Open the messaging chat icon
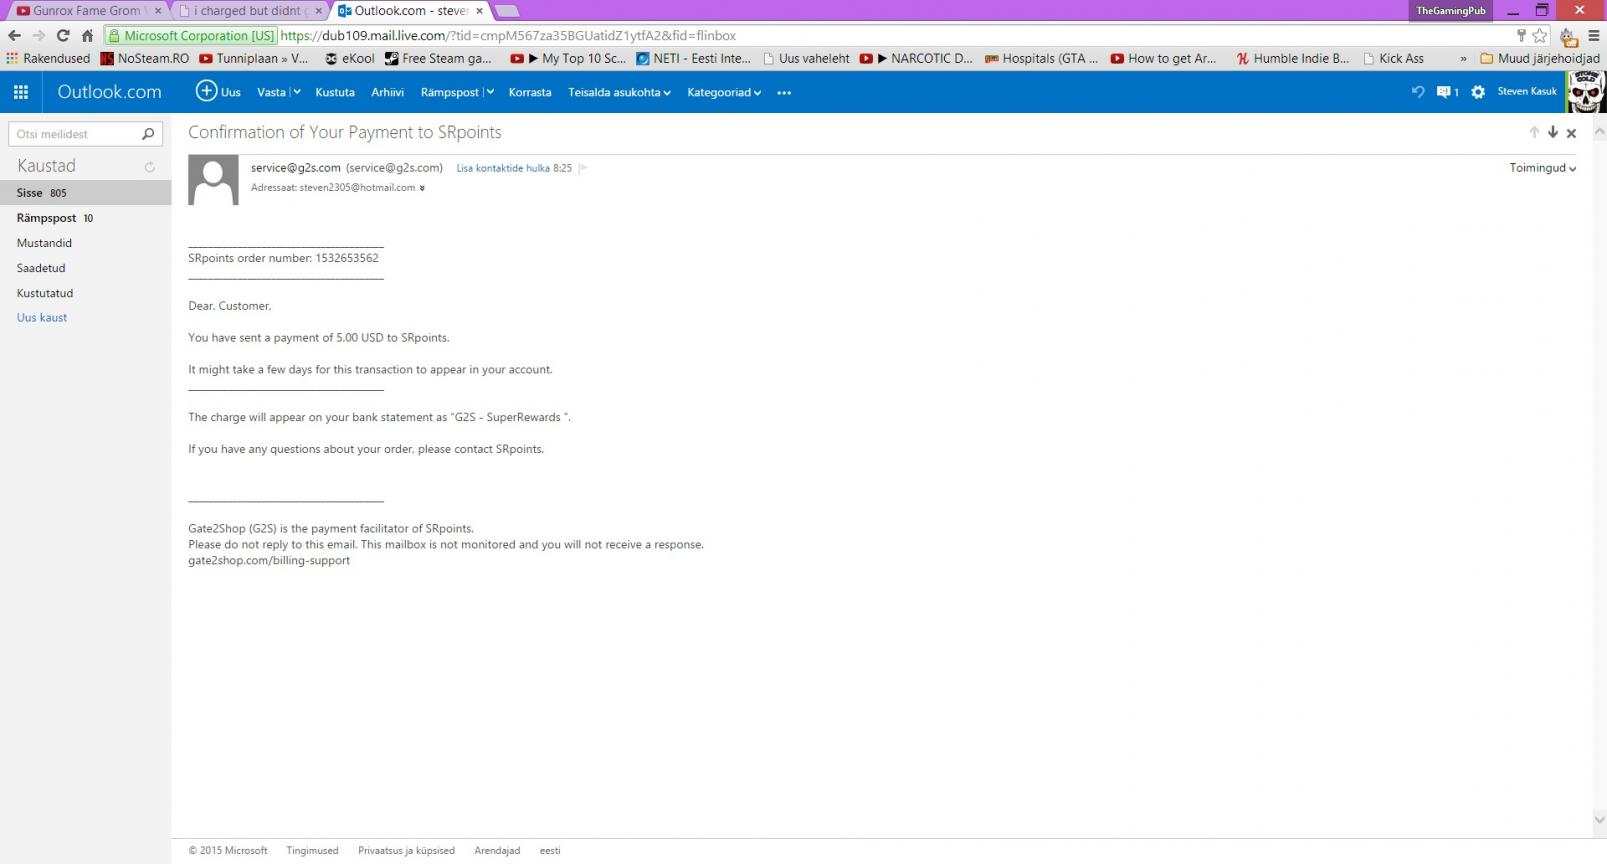Image resolution: width=1607 pixels, height=864 pixels. point(1444,92)
